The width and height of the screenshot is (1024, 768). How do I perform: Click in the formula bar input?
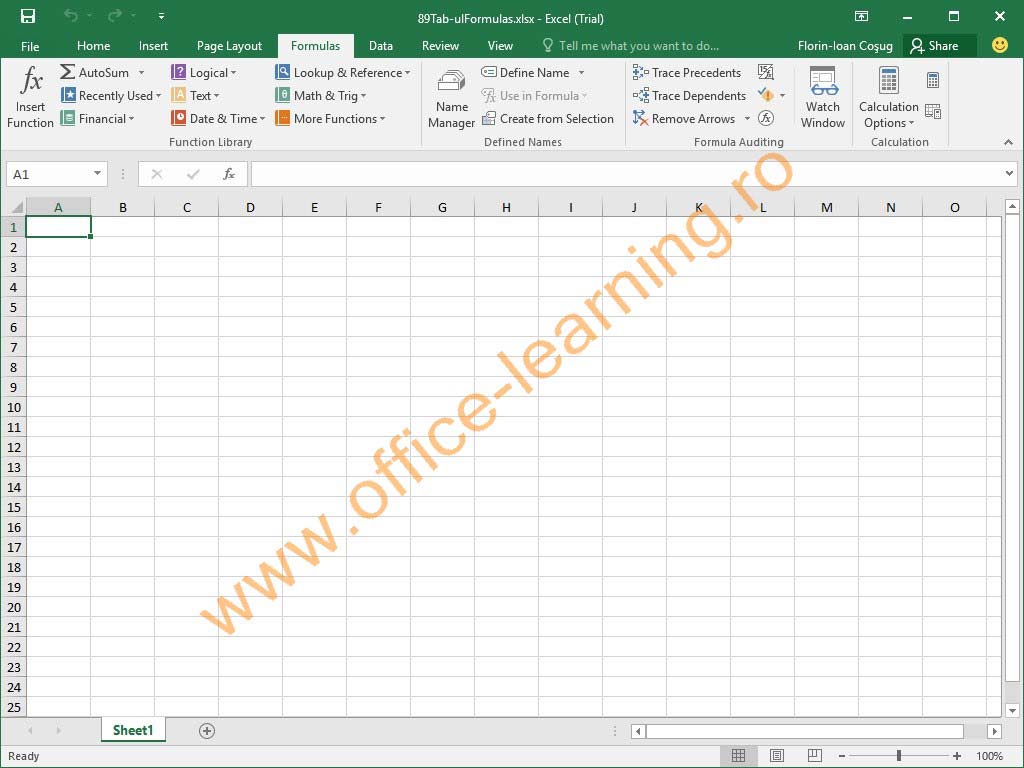626,174
